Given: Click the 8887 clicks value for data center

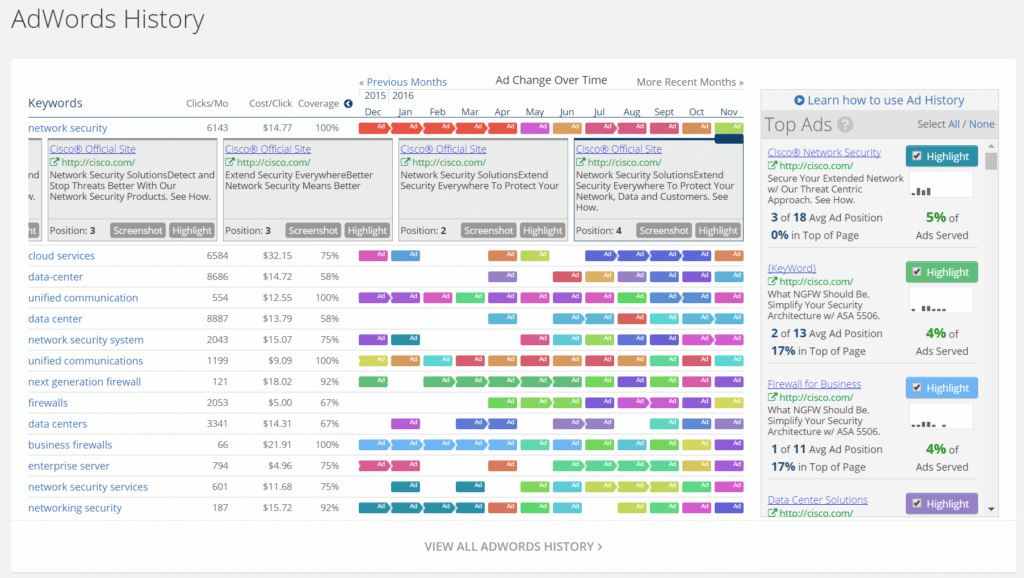Looking at the screenshot, I should pos(217,319).
